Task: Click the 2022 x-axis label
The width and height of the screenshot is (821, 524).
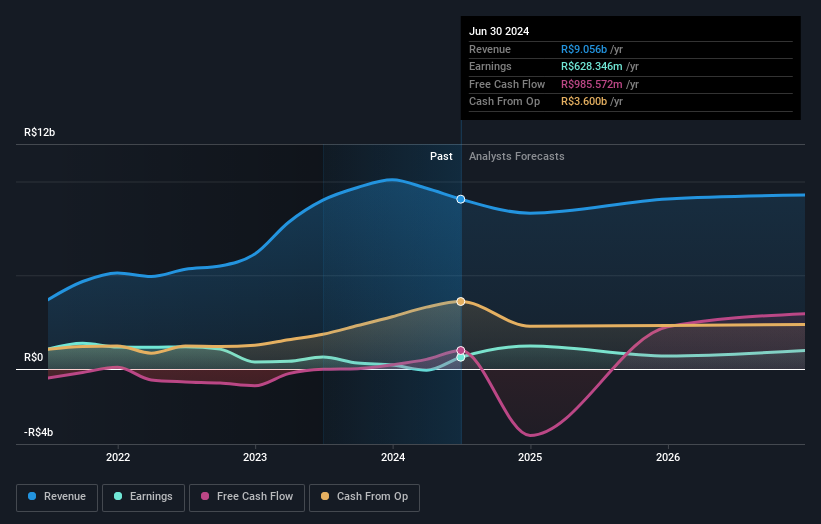Action: coord(118,457)
